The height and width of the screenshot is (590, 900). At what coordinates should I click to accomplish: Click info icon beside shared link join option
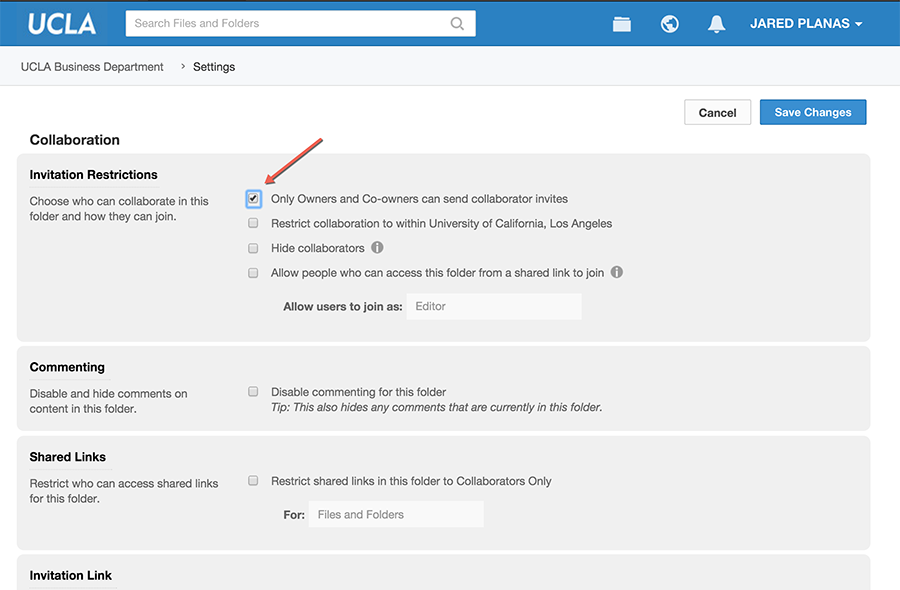click(x=616, y=272)
